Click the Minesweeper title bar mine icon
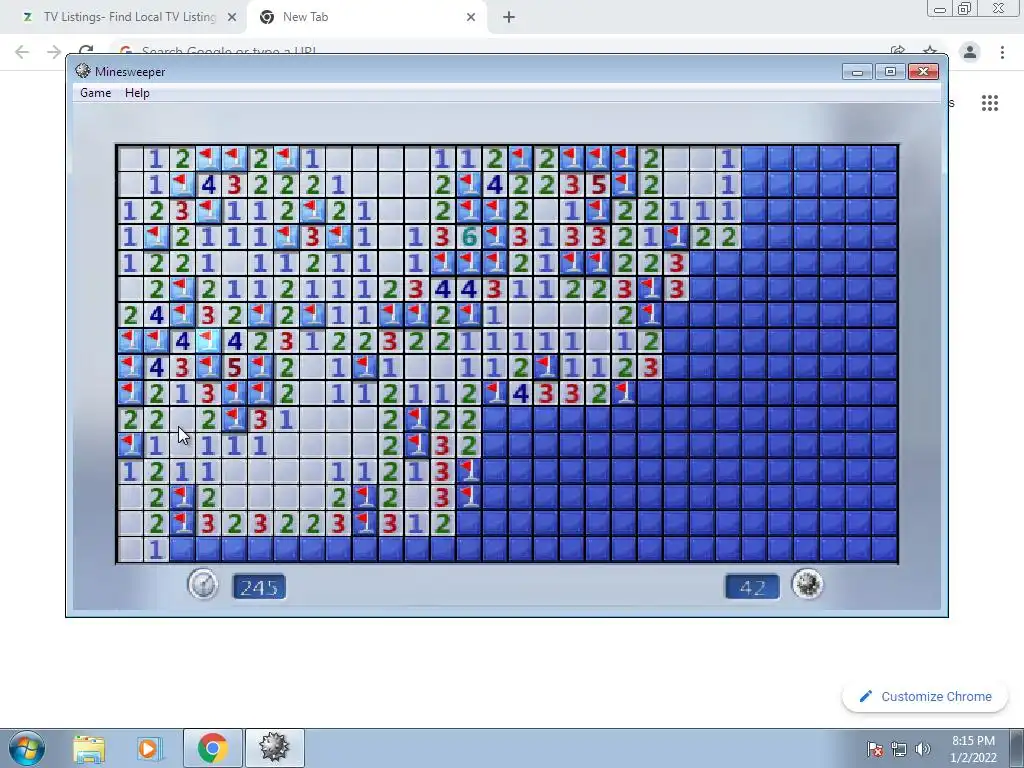Image resolution: width=1024 pixels, height=768 pixels. pos(82,71)
